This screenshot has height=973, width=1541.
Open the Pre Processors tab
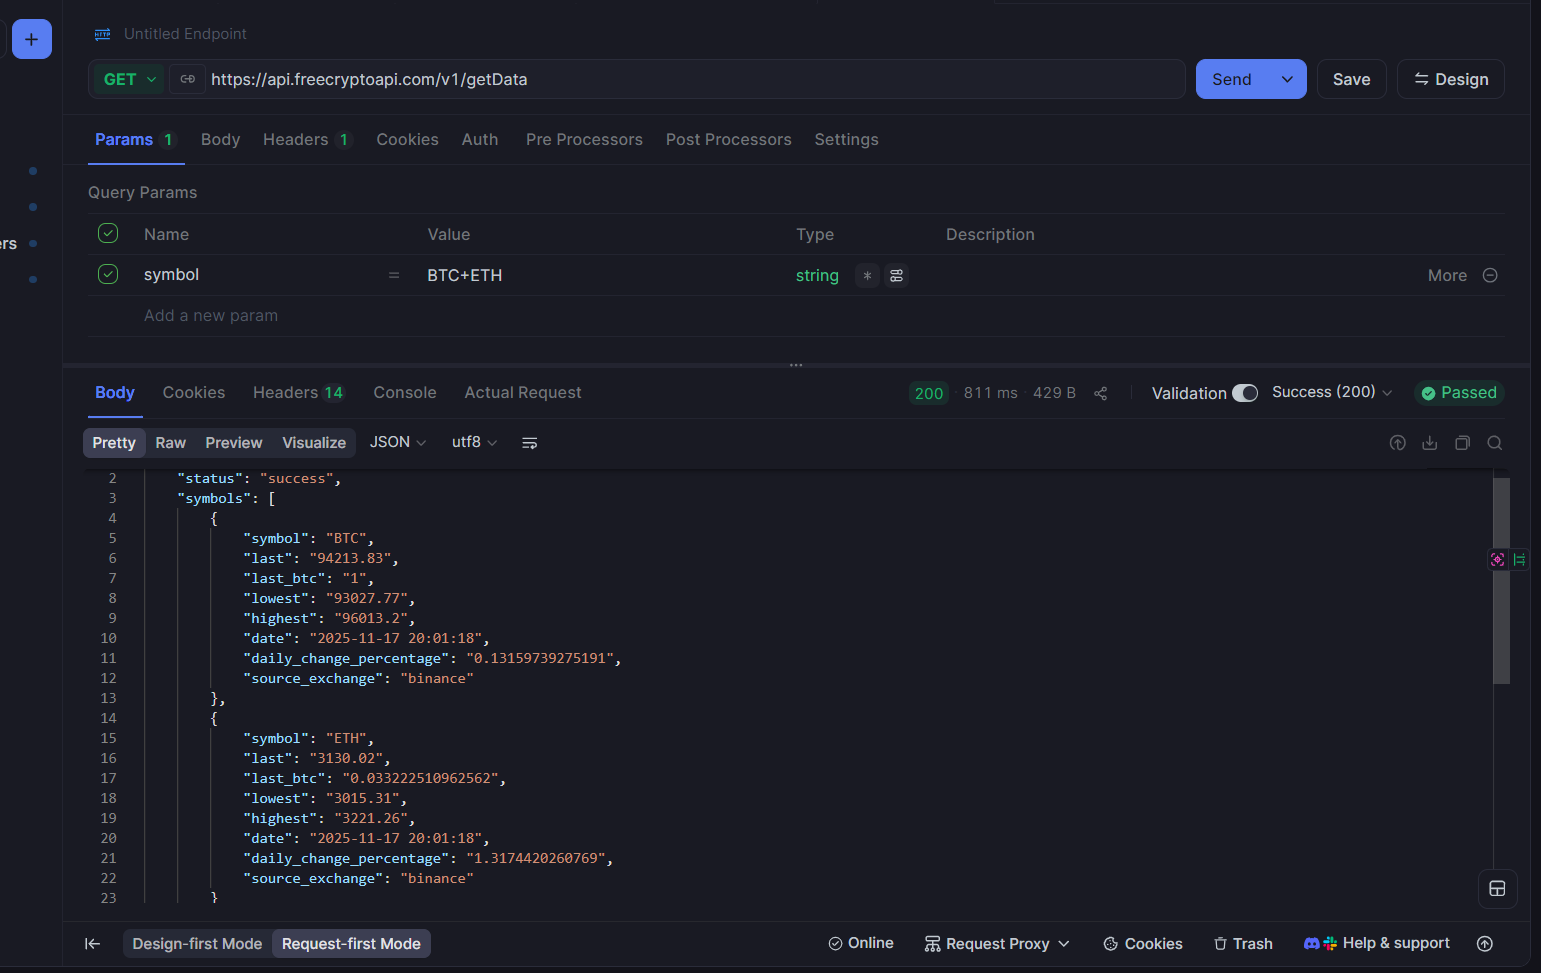coord(584,139)
